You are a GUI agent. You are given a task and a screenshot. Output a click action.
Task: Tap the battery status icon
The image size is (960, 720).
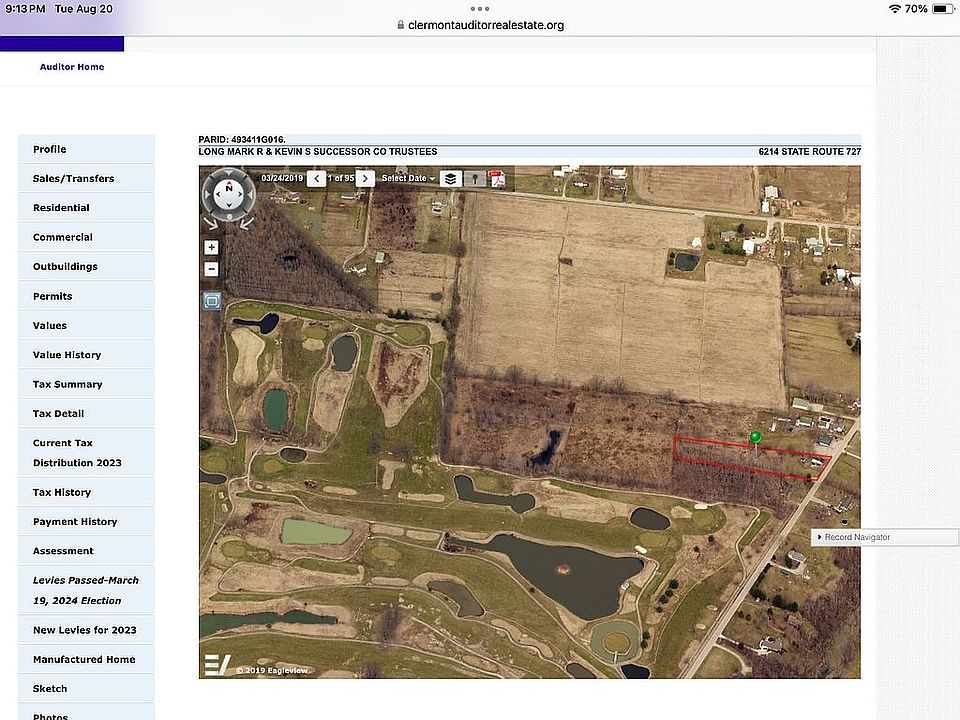(942, 9)
